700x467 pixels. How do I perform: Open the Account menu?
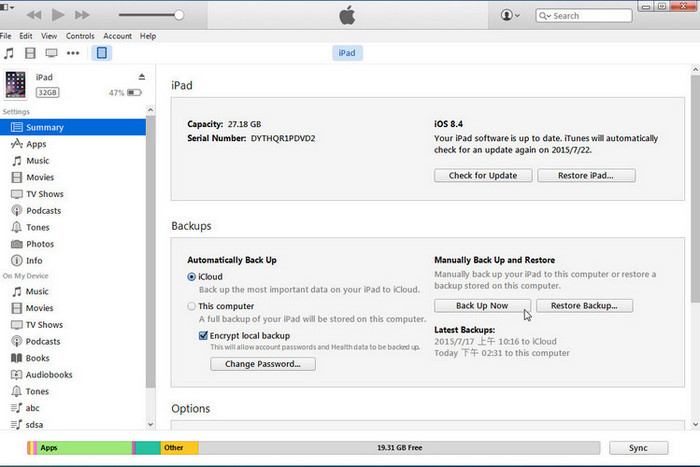(x=117, y=36)
